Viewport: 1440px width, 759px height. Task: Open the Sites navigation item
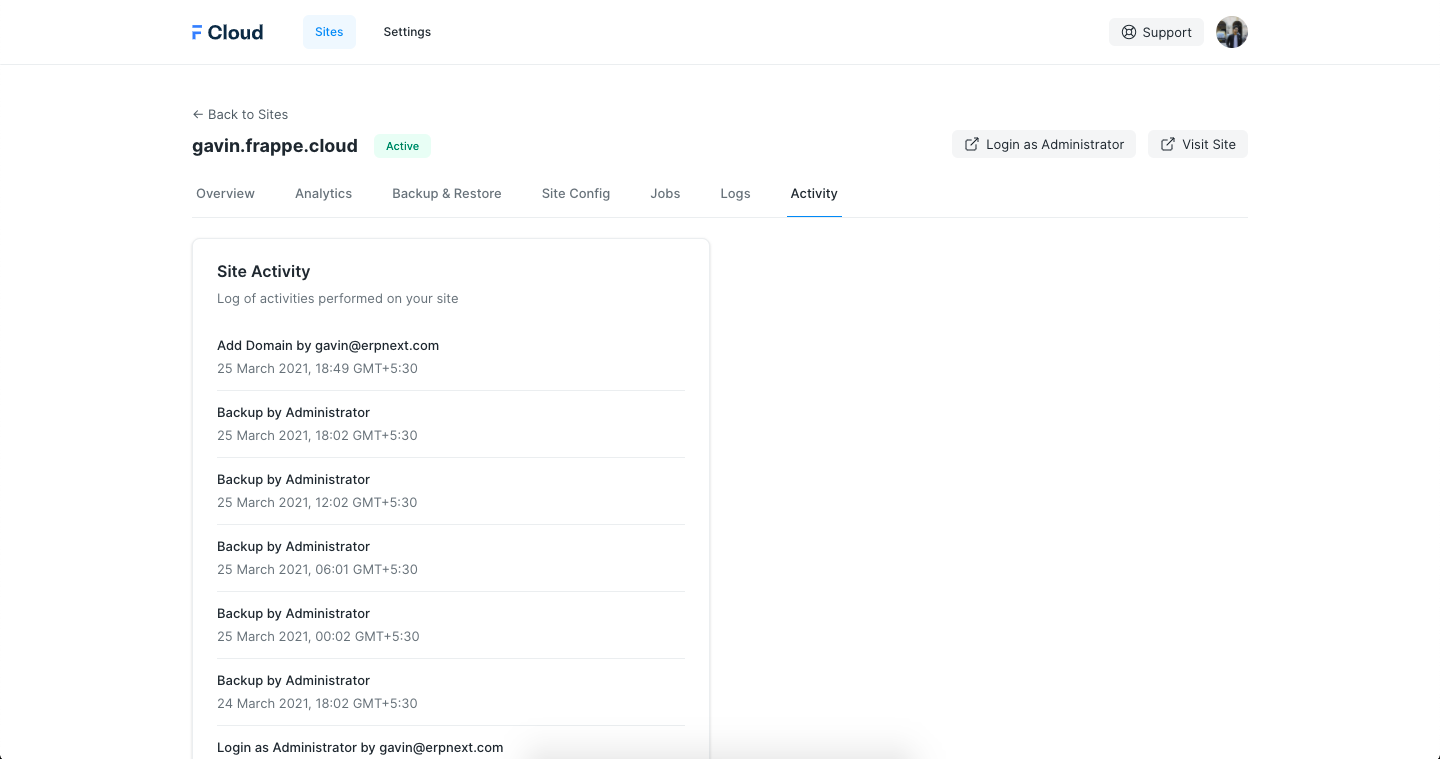tap(329, 32)
